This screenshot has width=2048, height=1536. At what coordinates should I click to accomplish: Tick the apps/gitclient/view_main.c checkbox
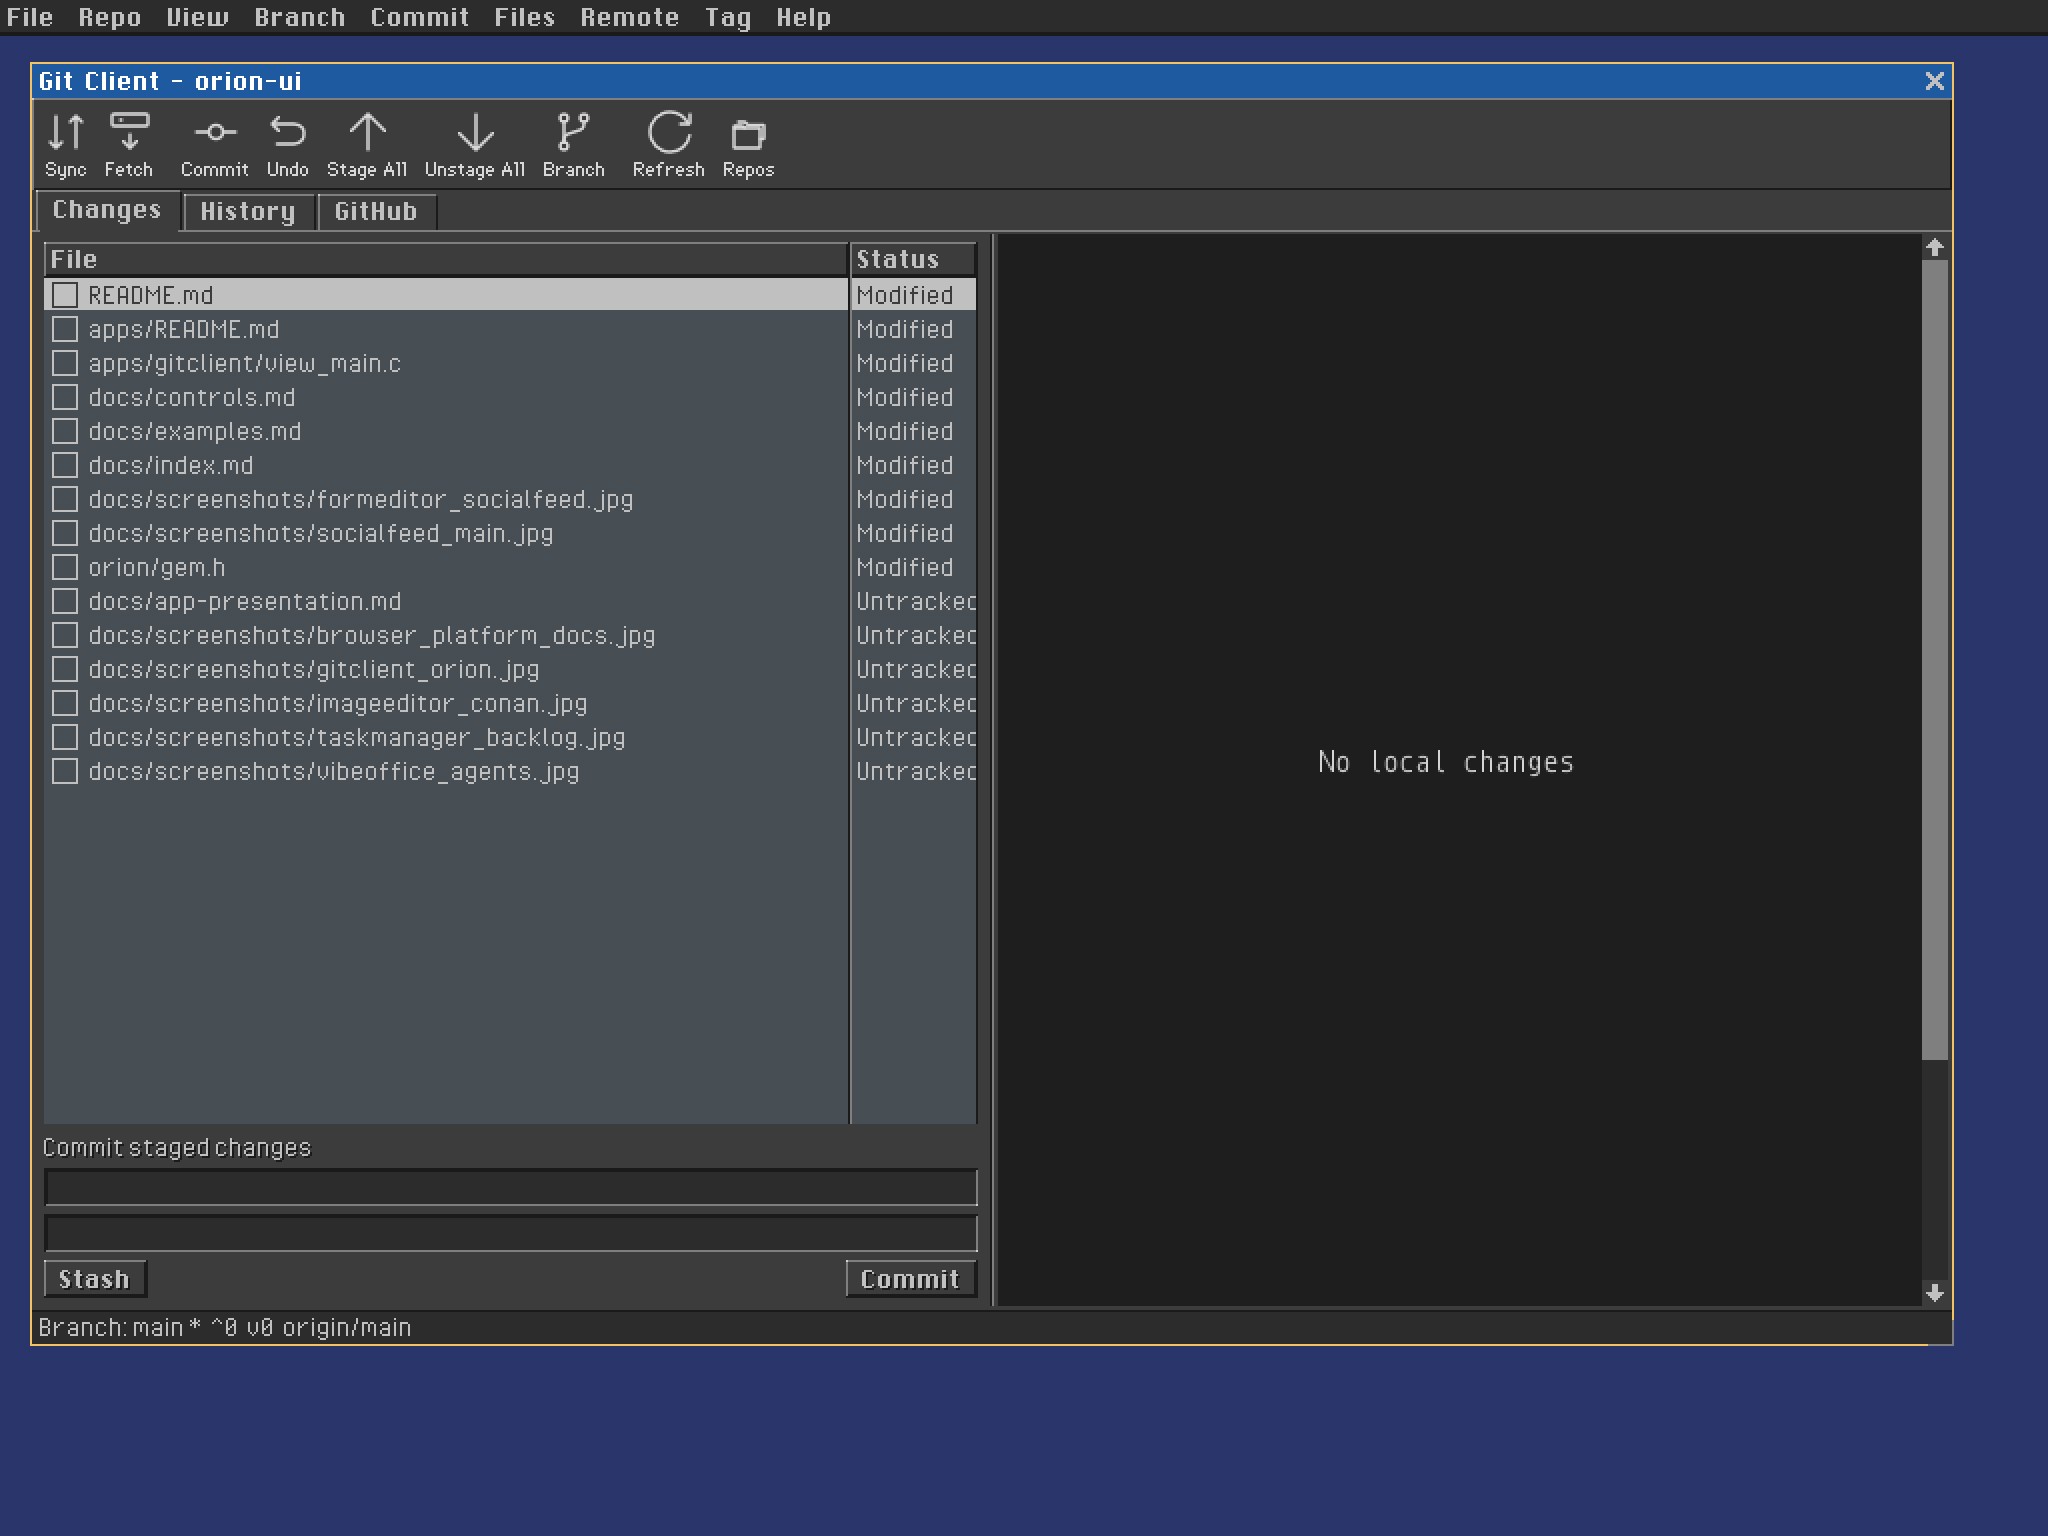tap(65, 363)
